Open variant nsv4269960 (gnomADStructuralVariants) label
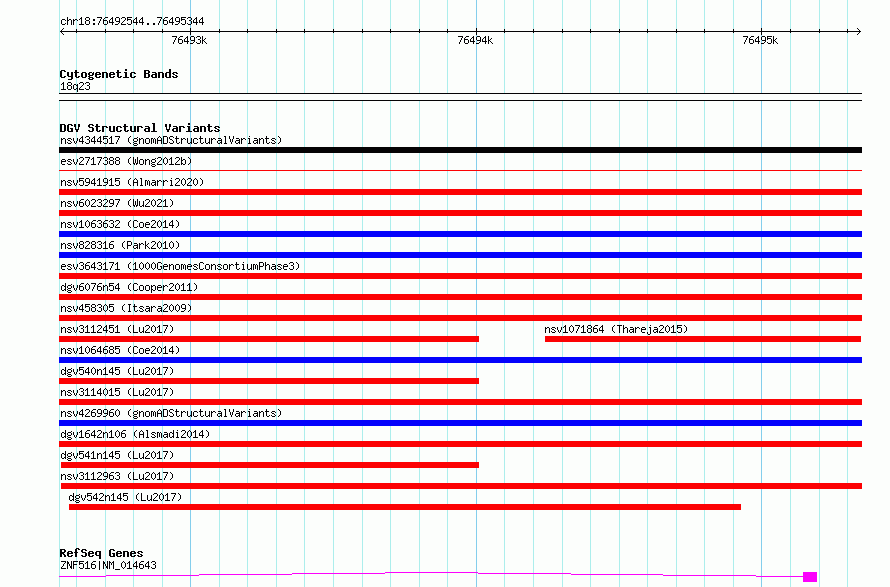 [171, 413]
